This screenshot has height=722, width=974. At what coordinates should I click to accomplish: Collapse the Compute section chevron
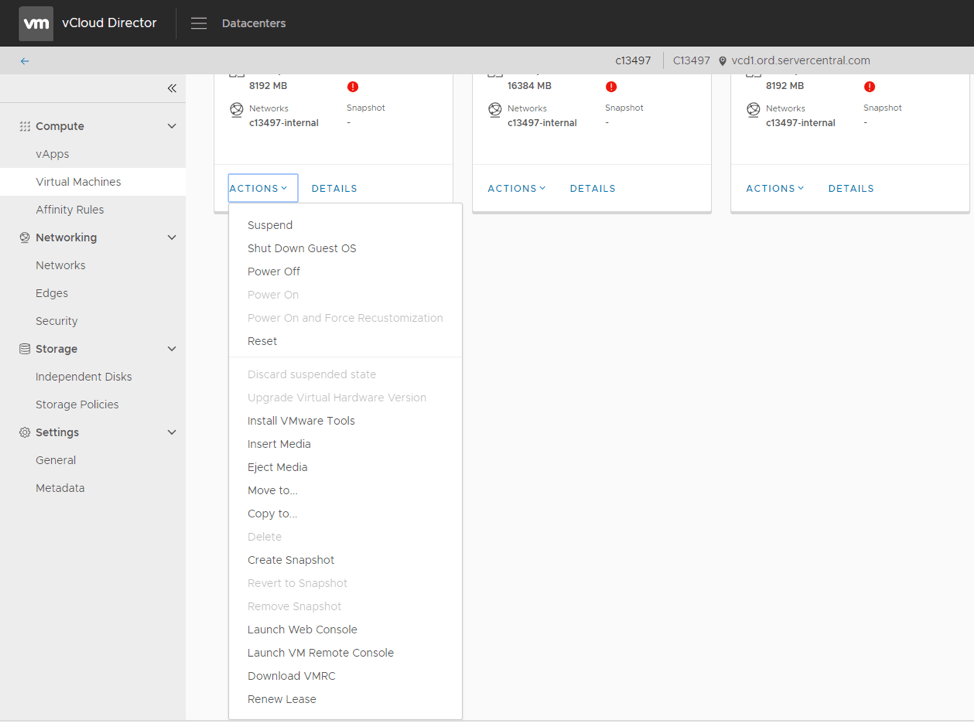tap(170, 125)
